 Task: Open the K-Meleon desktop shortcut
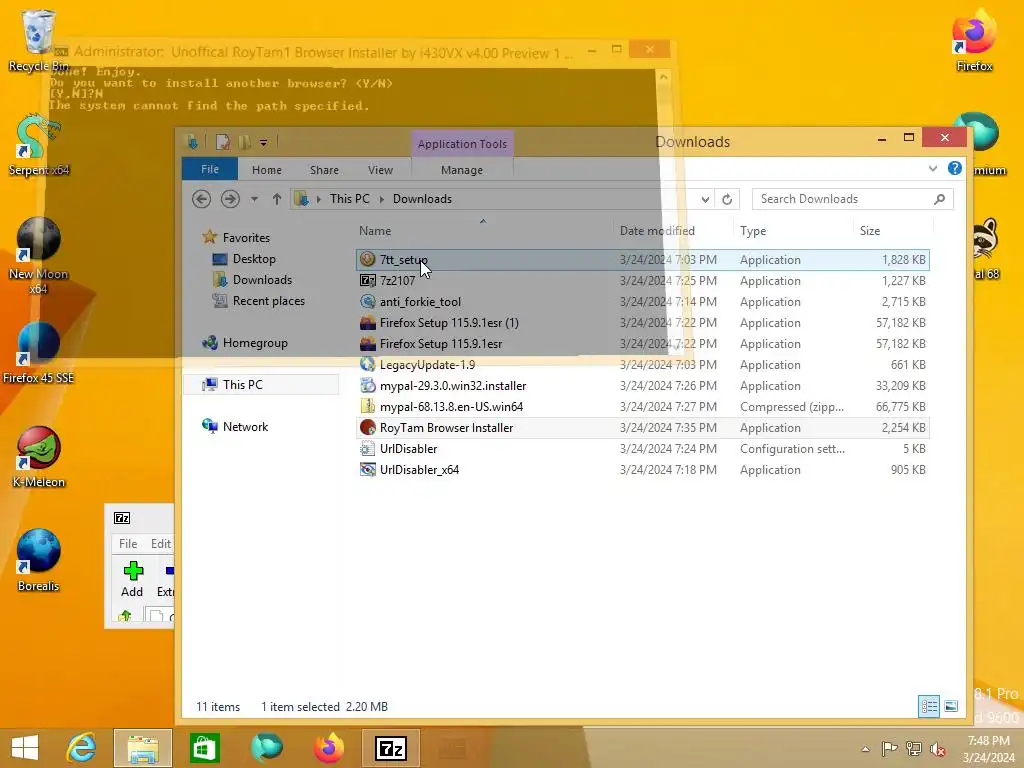click(x=38, y=457)
